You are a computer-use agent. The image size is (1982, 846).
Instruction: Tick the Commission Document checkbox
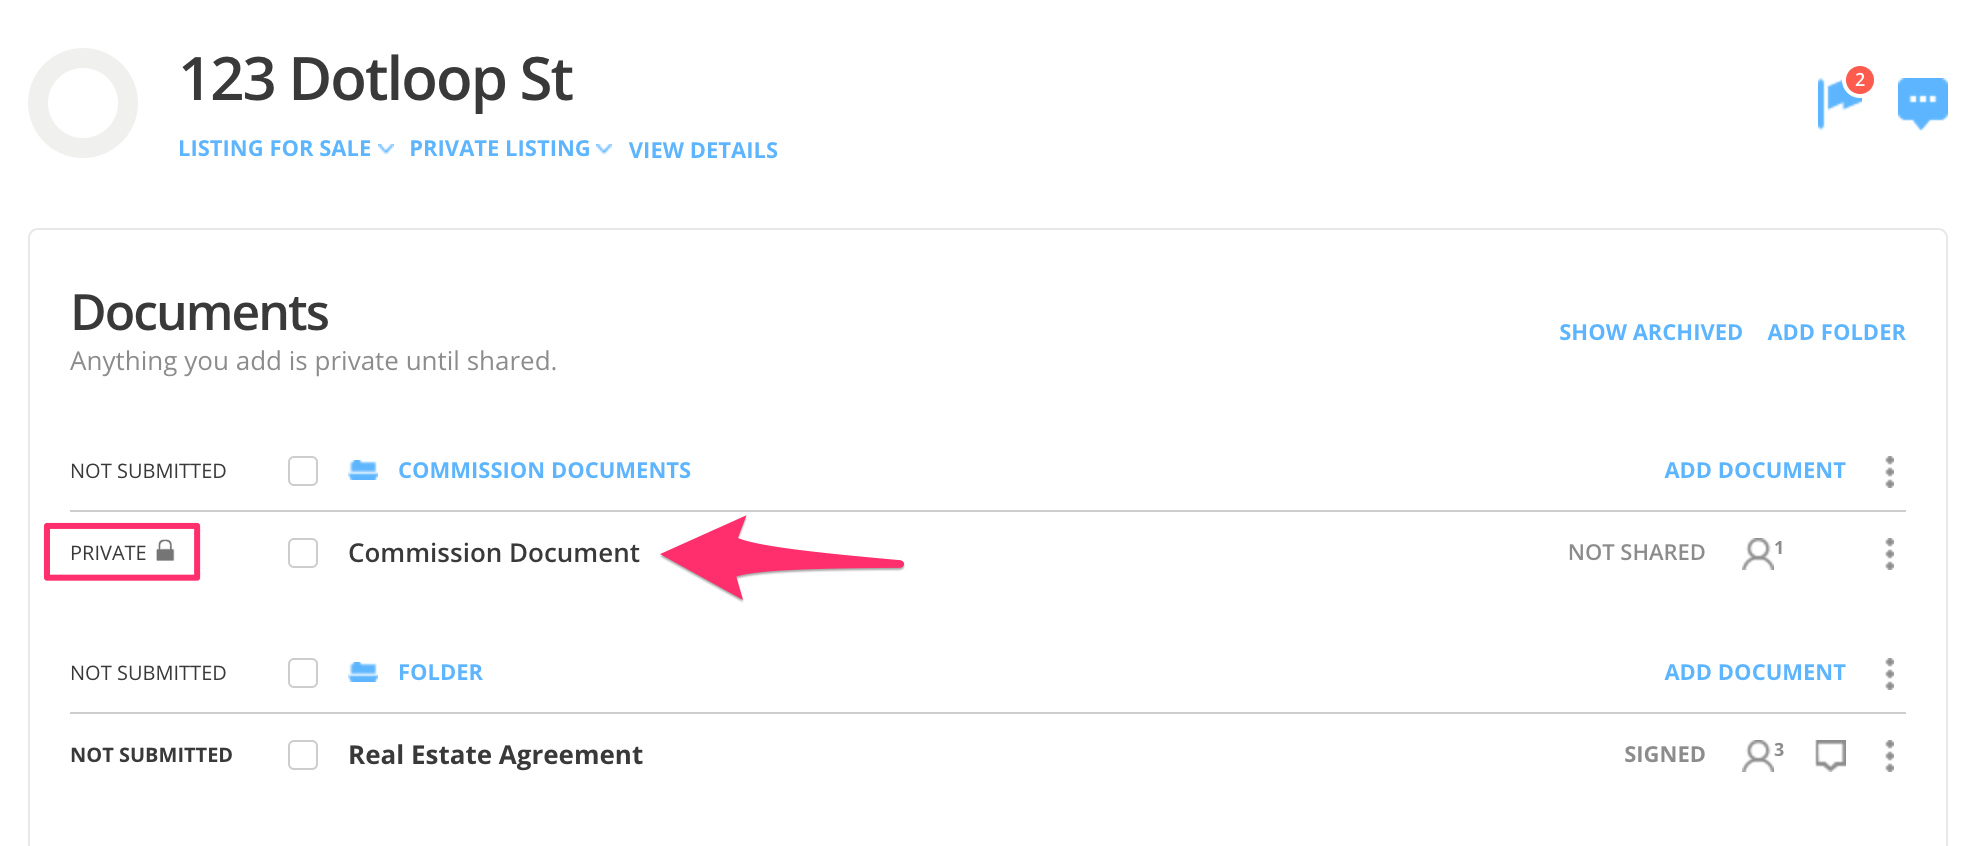pos(303,553)
